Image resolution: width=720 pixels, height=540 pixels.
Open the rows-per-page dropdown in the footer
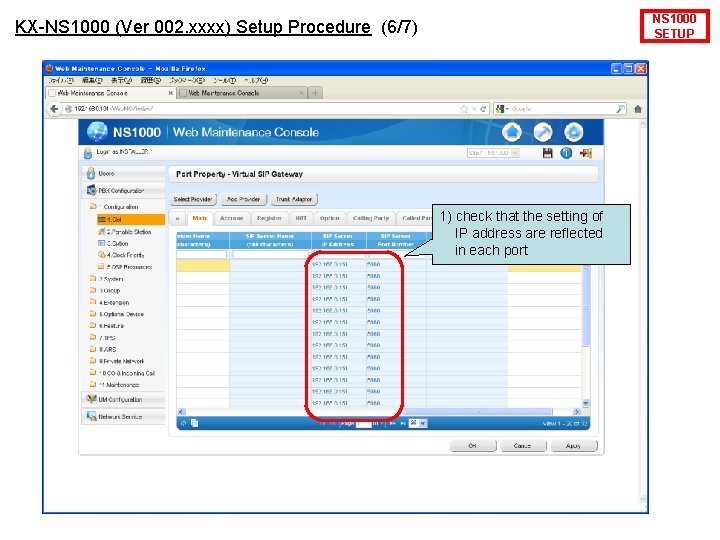click(x=418, y=423)
